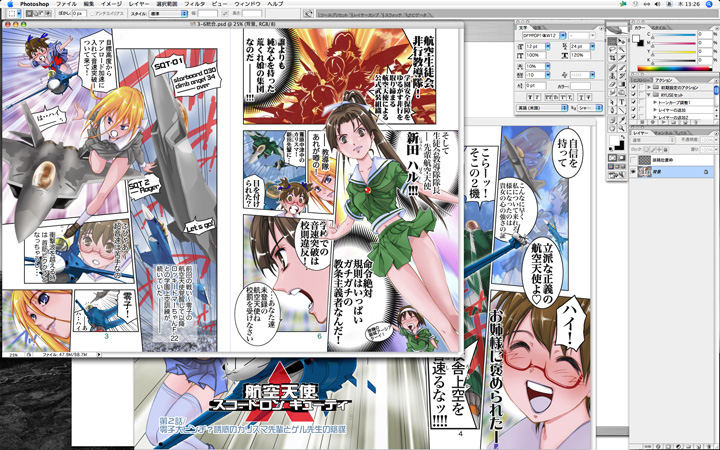
Task: Select the Move tool in toolbox
Action: (621, 41)
